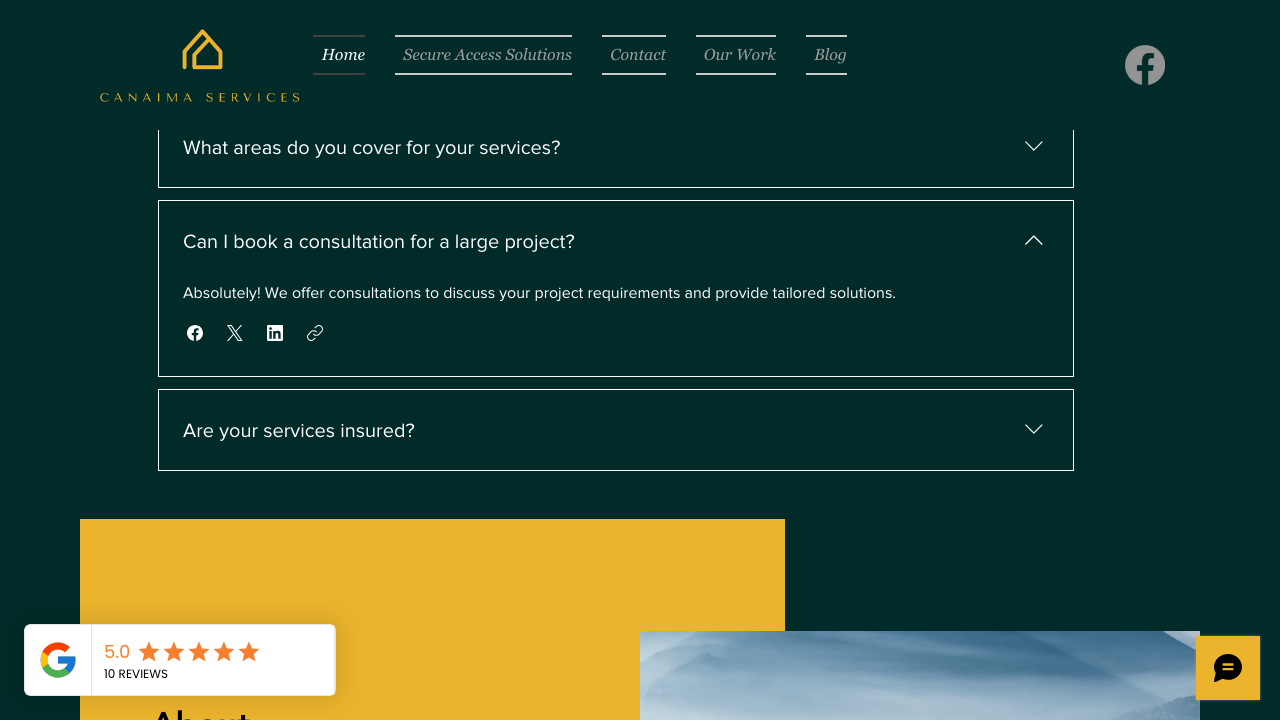Click the 5.0 rating score
Viewport: 1280px width, 720px height.
pos(116,651)
